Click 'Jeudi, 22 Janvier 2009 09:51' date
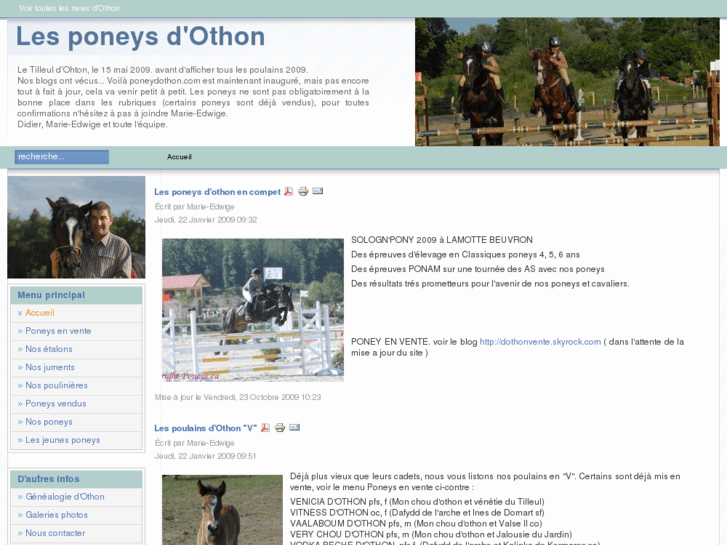 [x=205, y=456]
